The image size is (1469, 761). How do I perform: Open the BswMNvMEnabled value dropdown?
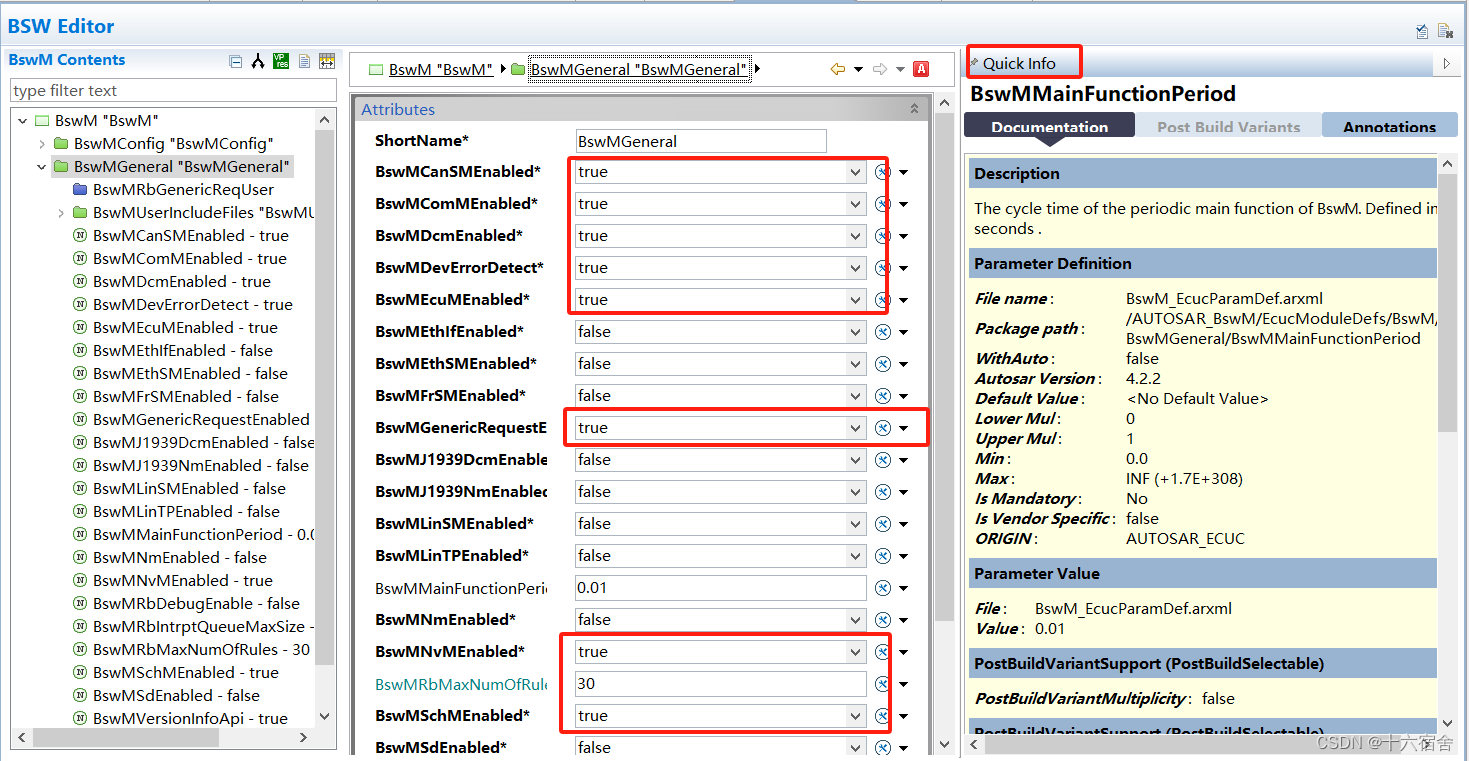(855, 652)
